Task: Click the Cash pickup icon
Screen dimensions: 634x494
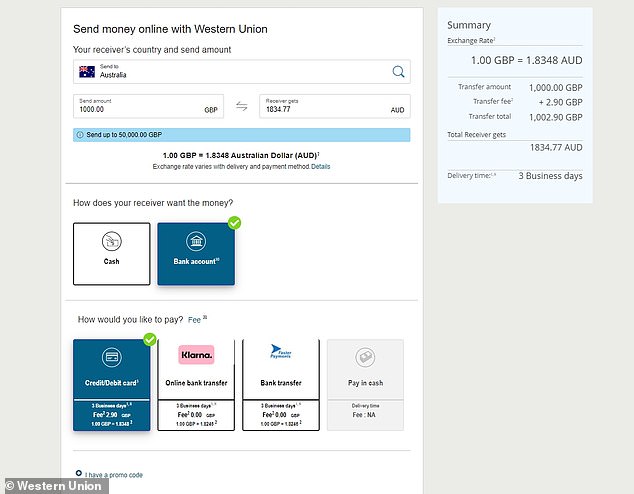Action: [x=112, y=241]
